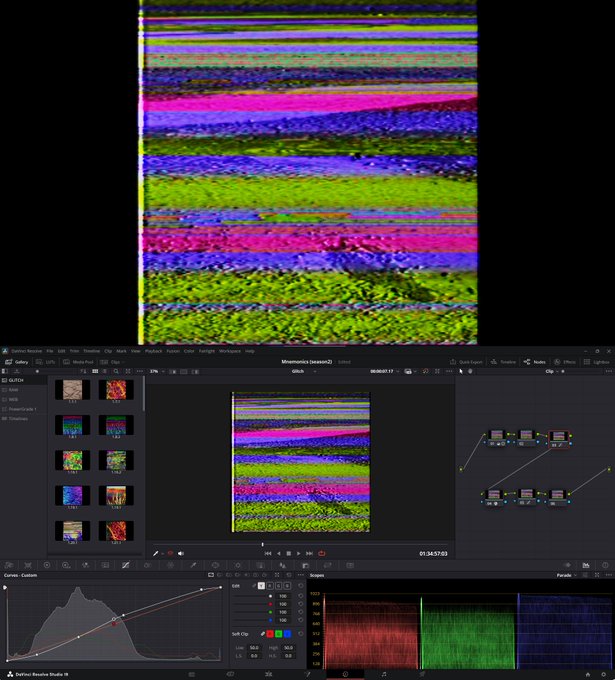Open the Workspace menu
This screenshot has width=615, height=680.
tap(230, 351)
